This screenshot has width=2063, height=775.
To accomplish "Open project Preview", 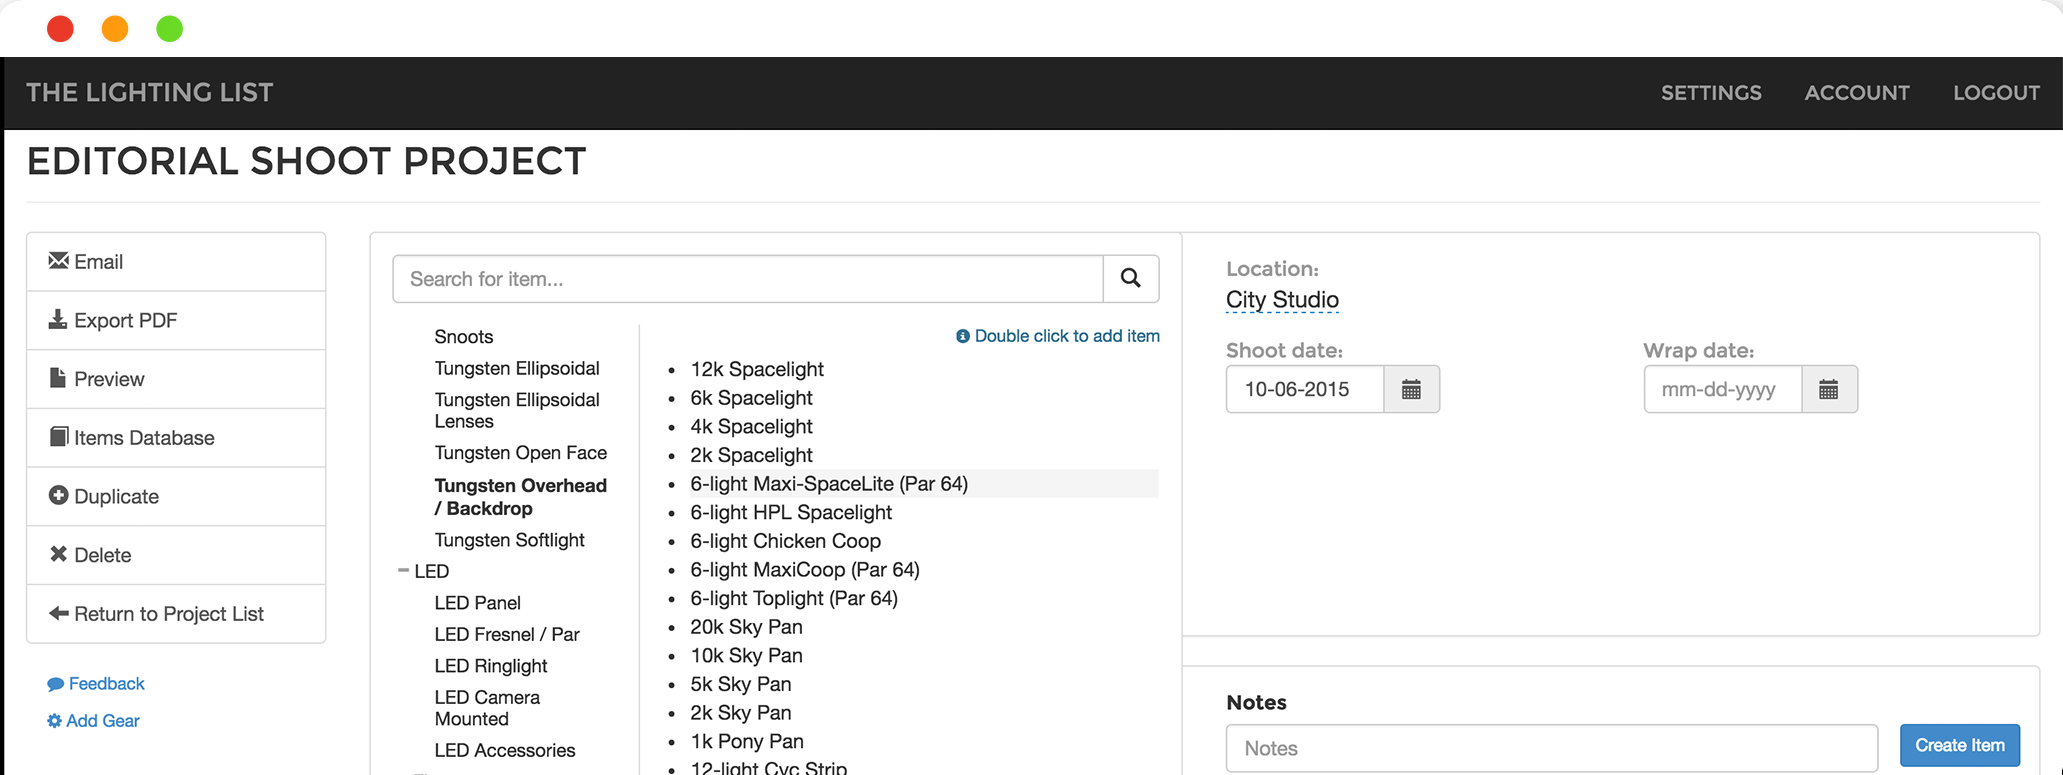I will click(176, 379).
